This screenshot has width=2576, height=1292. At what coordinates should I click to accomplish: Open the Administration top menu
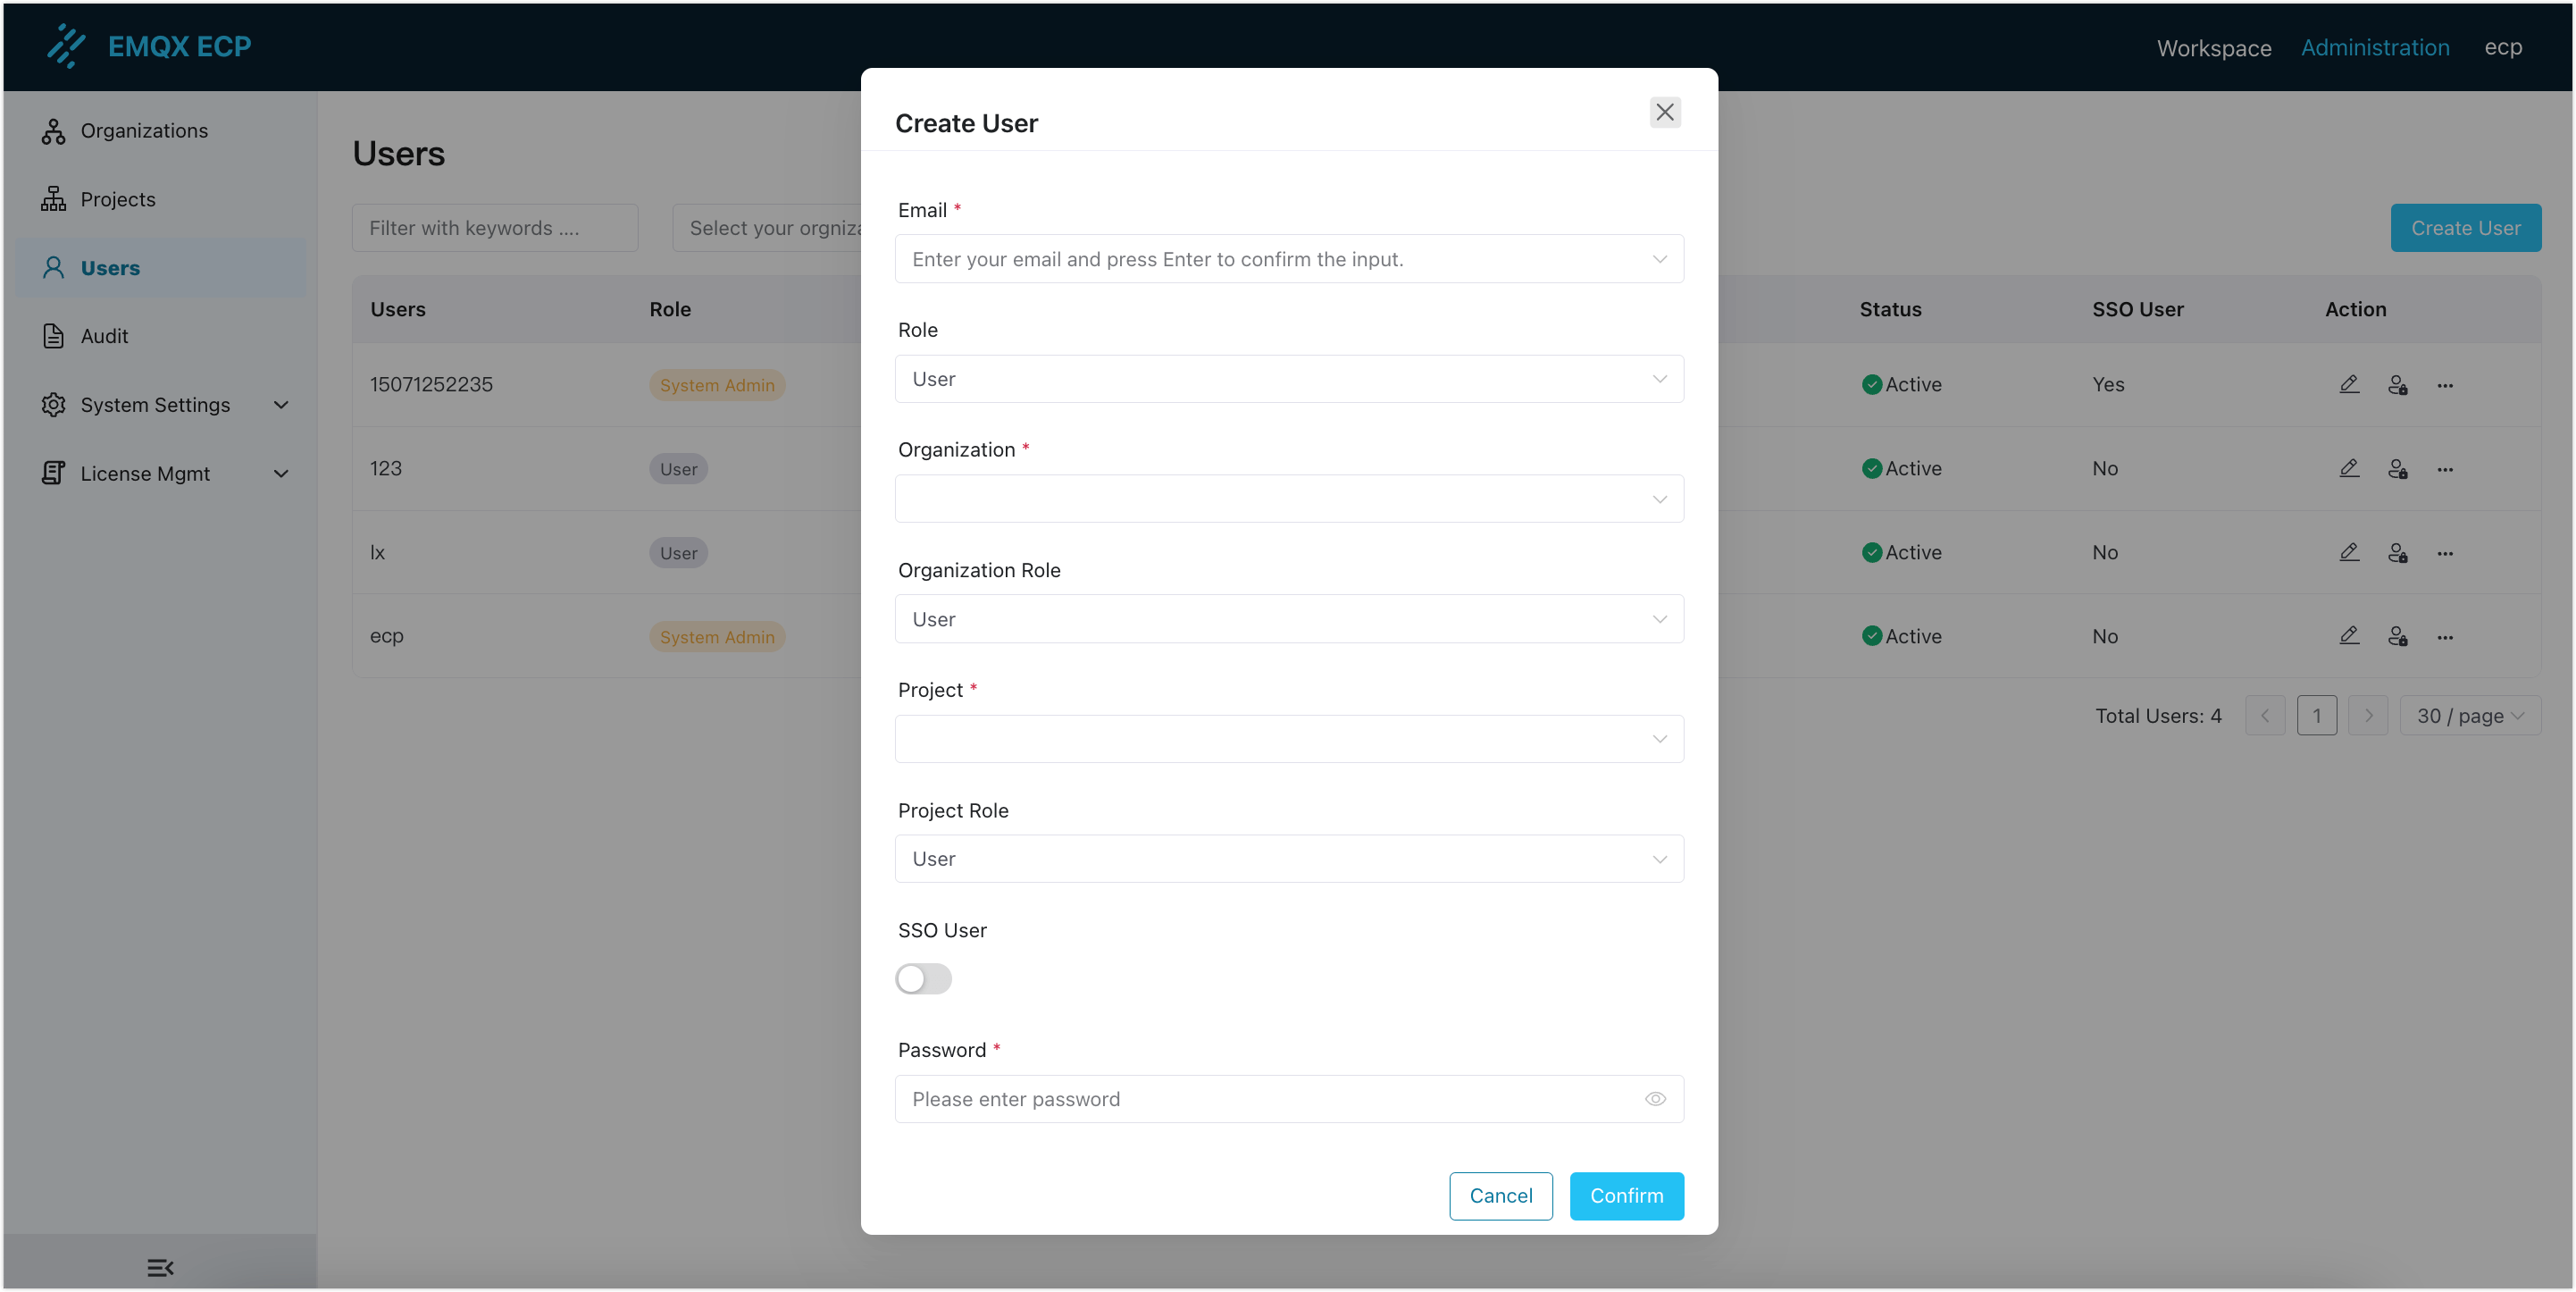click(2375, 48)
